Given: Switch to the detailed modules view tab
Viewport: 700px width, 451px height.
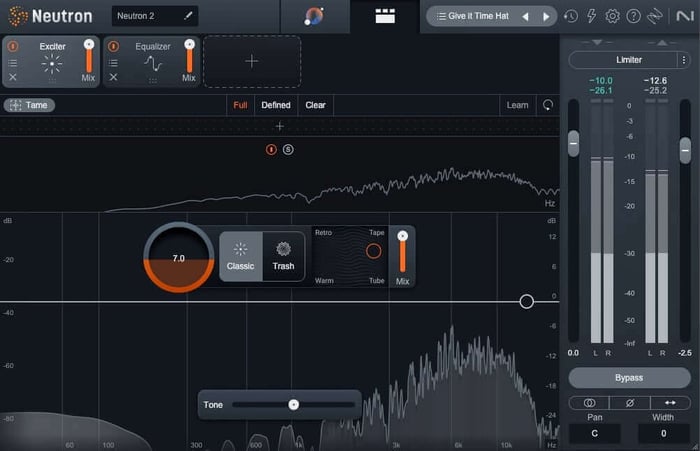Looking at the screenshot, I should 385,16.
